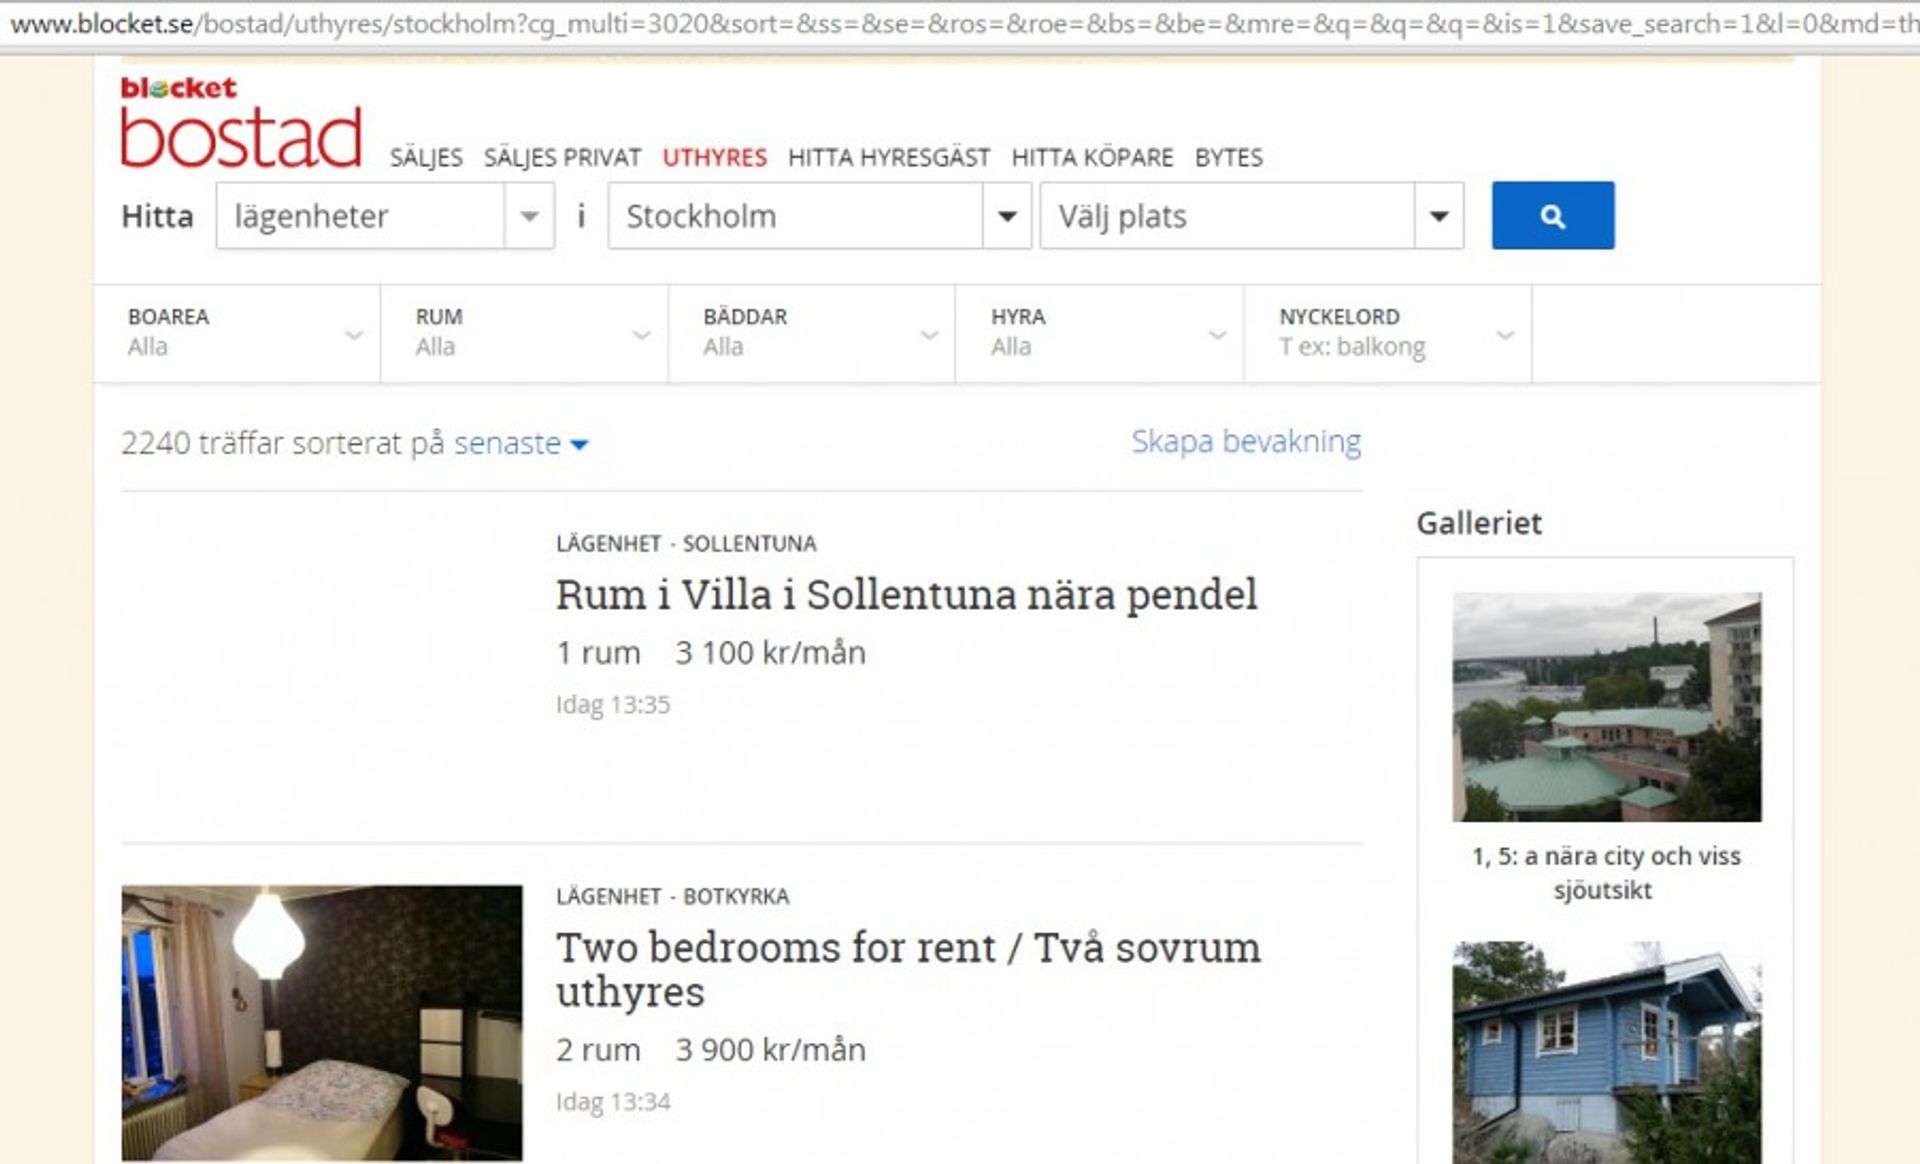This screenshot has width=1920, height=1164.
Task: Change sort order via senaste dropdown
Action: (521, 443)
